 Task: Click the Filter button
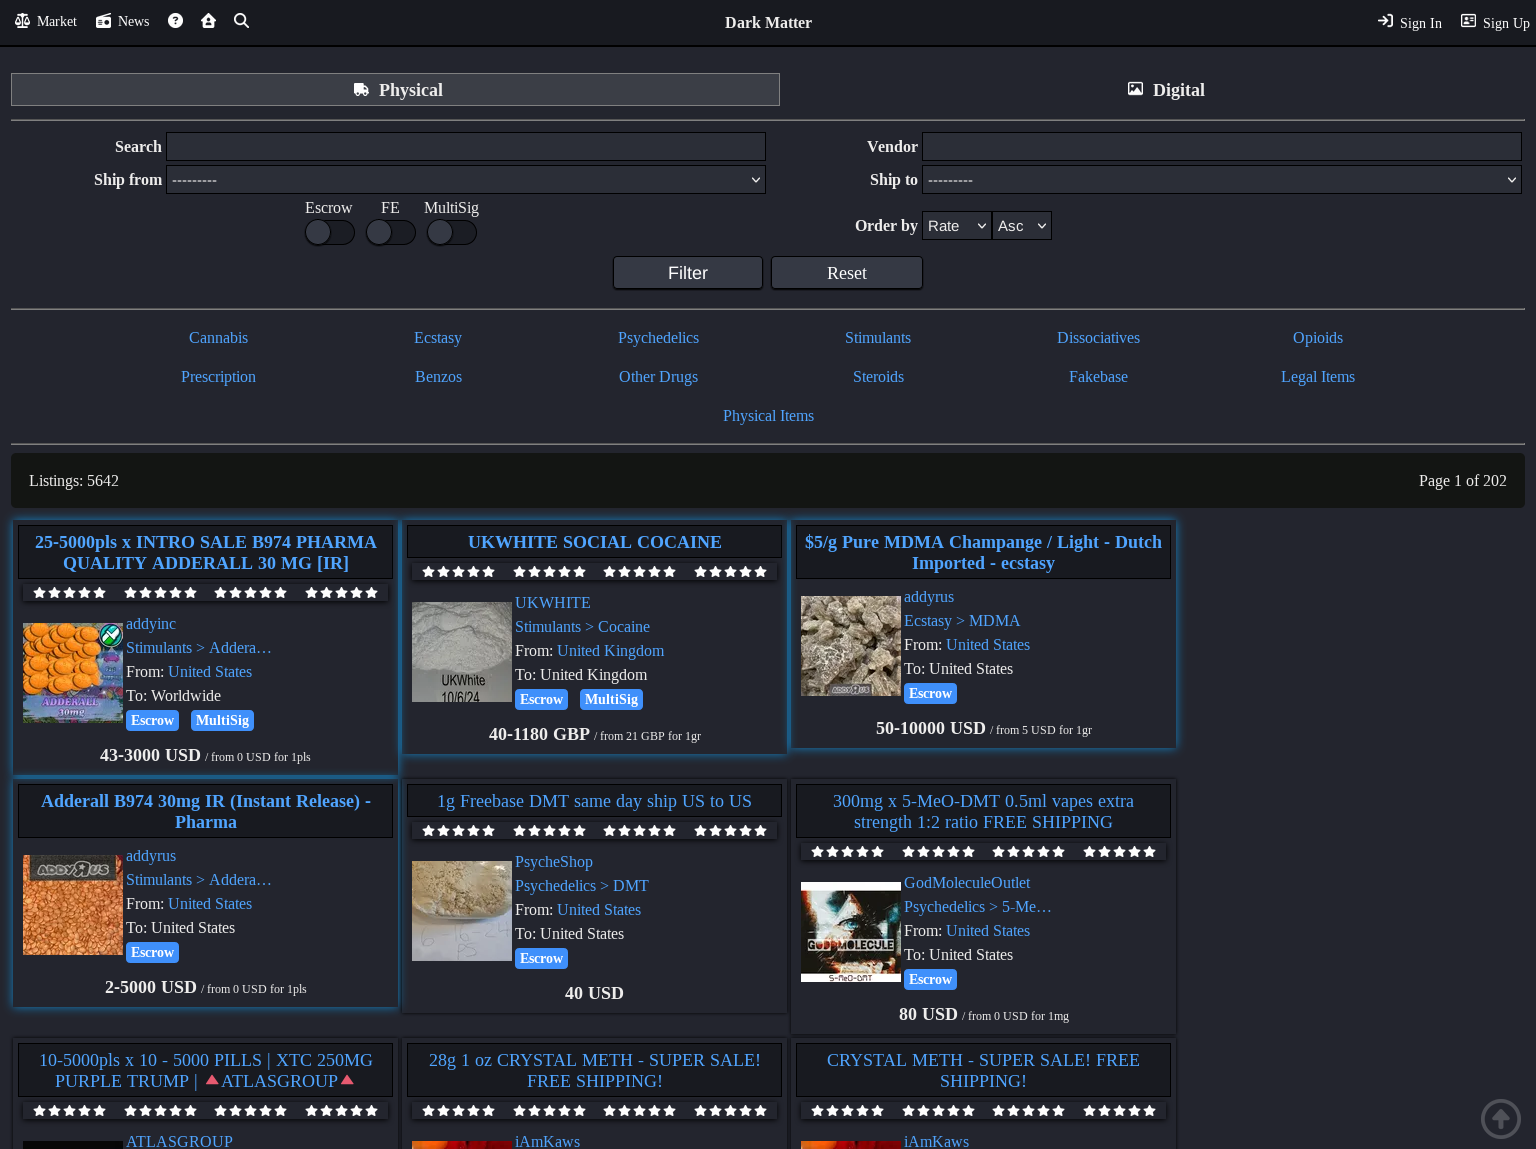point(688,273)
